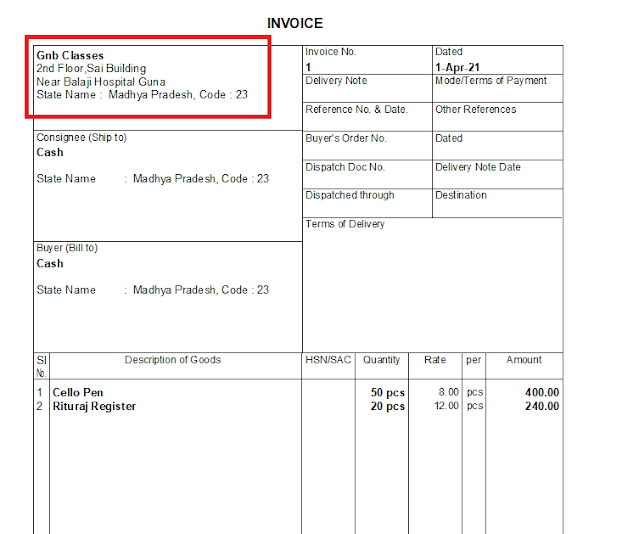Click the per column header
639x534 pixels.
coord(474,360)
